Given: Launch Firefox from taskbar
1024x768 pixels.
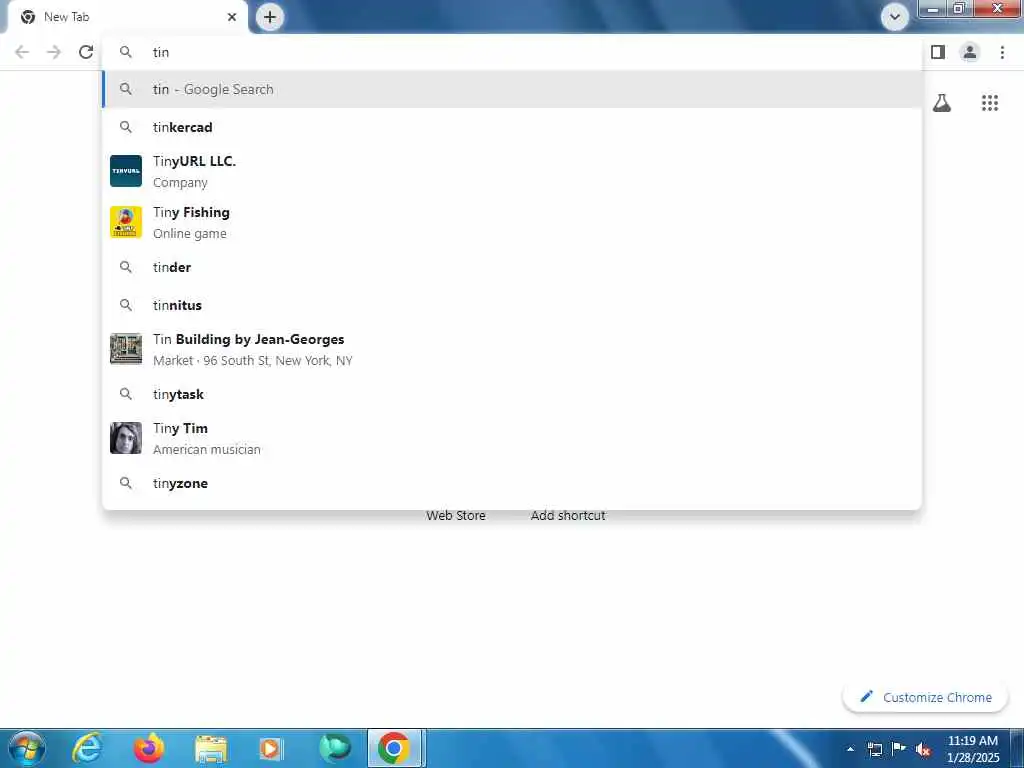Looking at the screenshot, I should (x=149, y=748).
